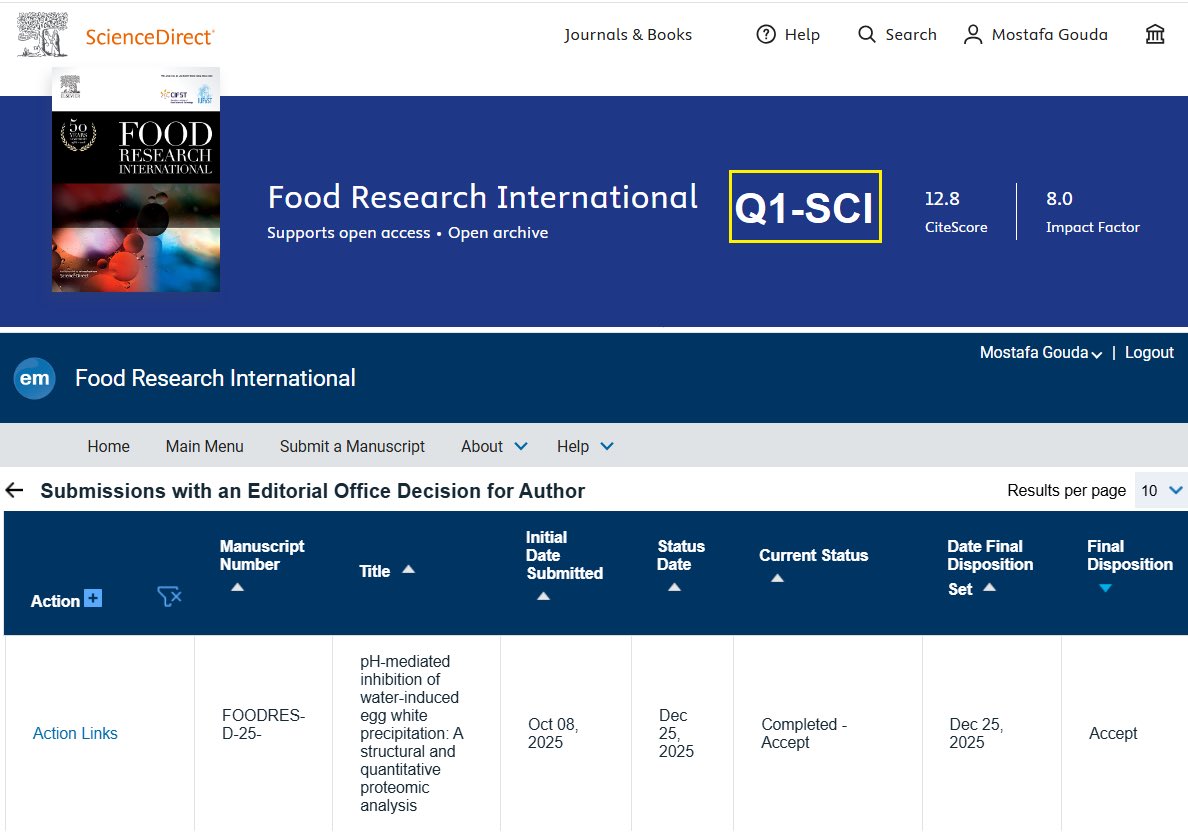Click the user profile icon
The image size is (1188, 834).
[973, 34]
